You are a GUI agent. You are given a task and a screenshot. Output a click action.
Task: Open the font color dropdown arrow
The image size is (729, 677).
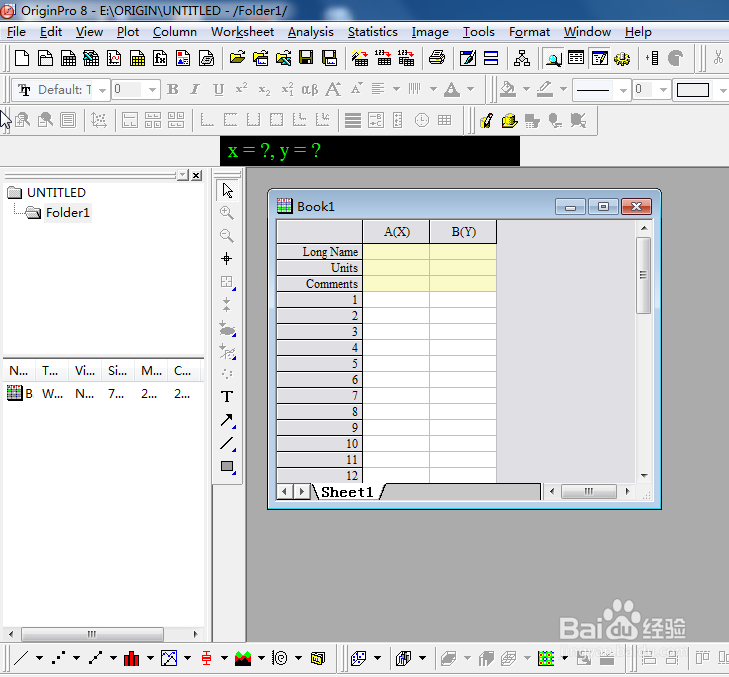pos(471,89)
